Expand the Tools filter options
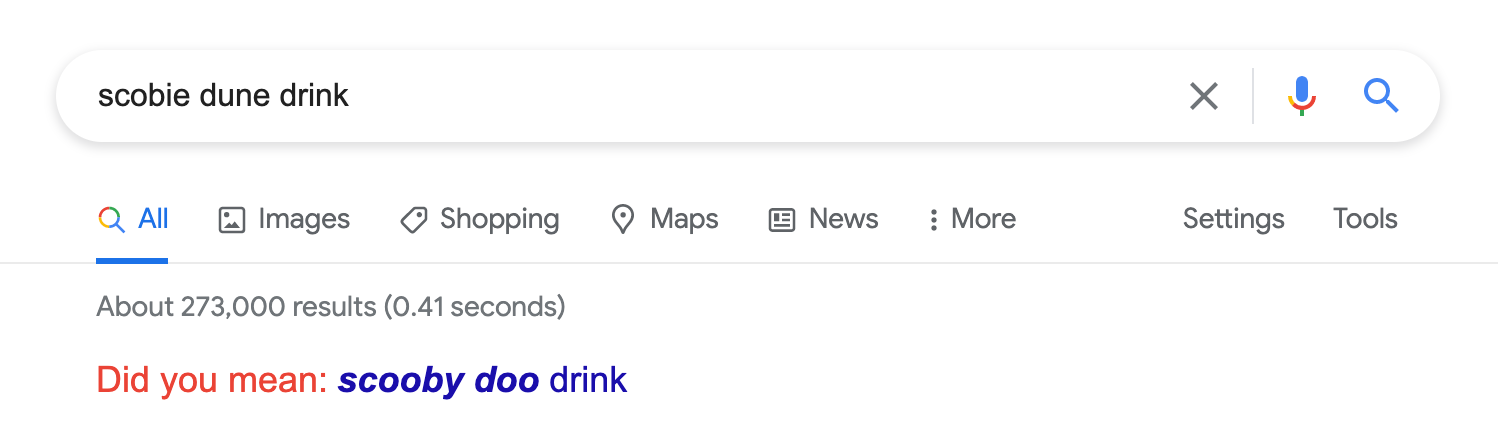The image size is (1498, 434). 1365,219
